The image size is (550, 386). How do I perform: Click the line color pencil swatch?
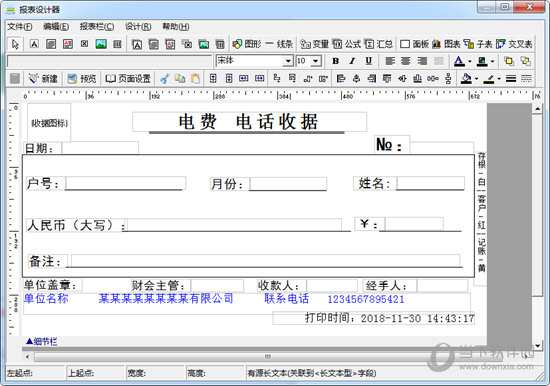[x=489, y=79]
